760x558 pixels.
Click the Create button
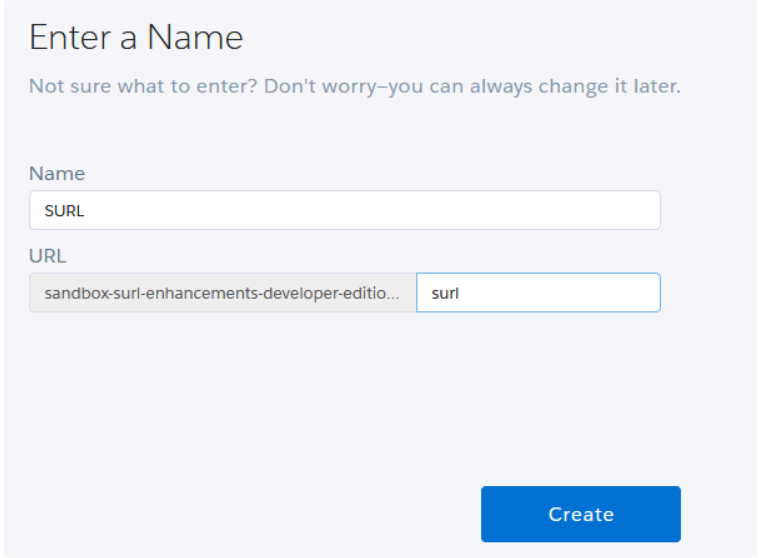tap(580, 514)
